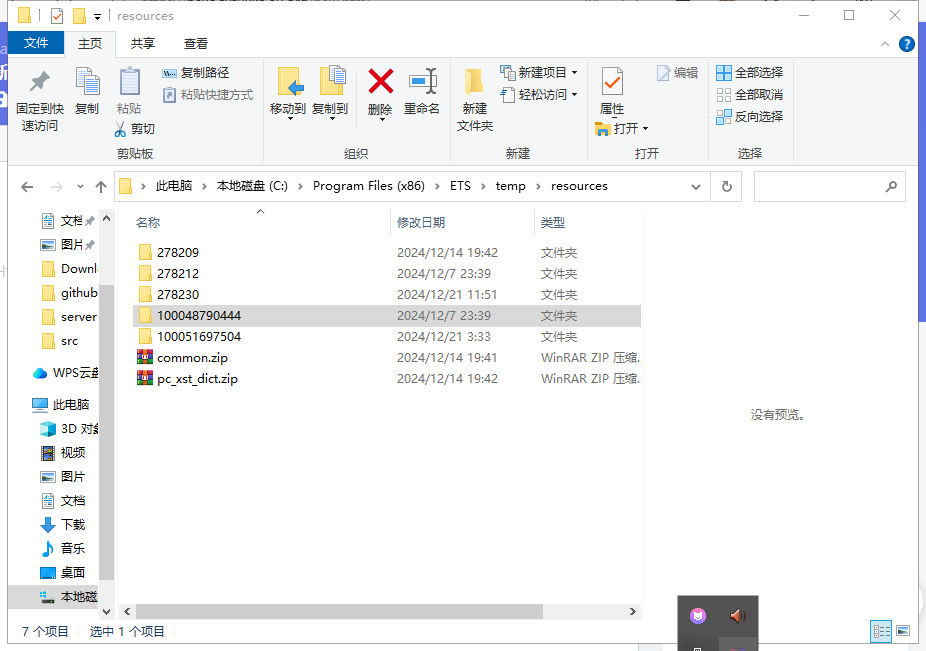This screenshot has height=651, width=926.
Task: Click the search box field
Action: 829,187
